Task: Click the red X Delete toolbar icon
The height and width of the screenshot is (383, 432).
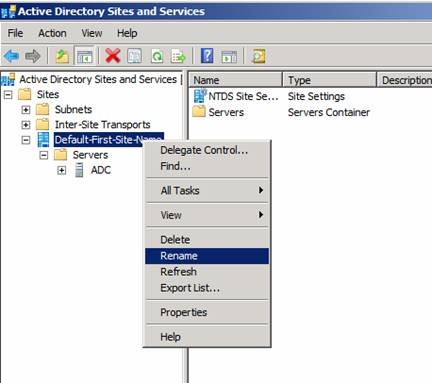Action: click(113, 56)
